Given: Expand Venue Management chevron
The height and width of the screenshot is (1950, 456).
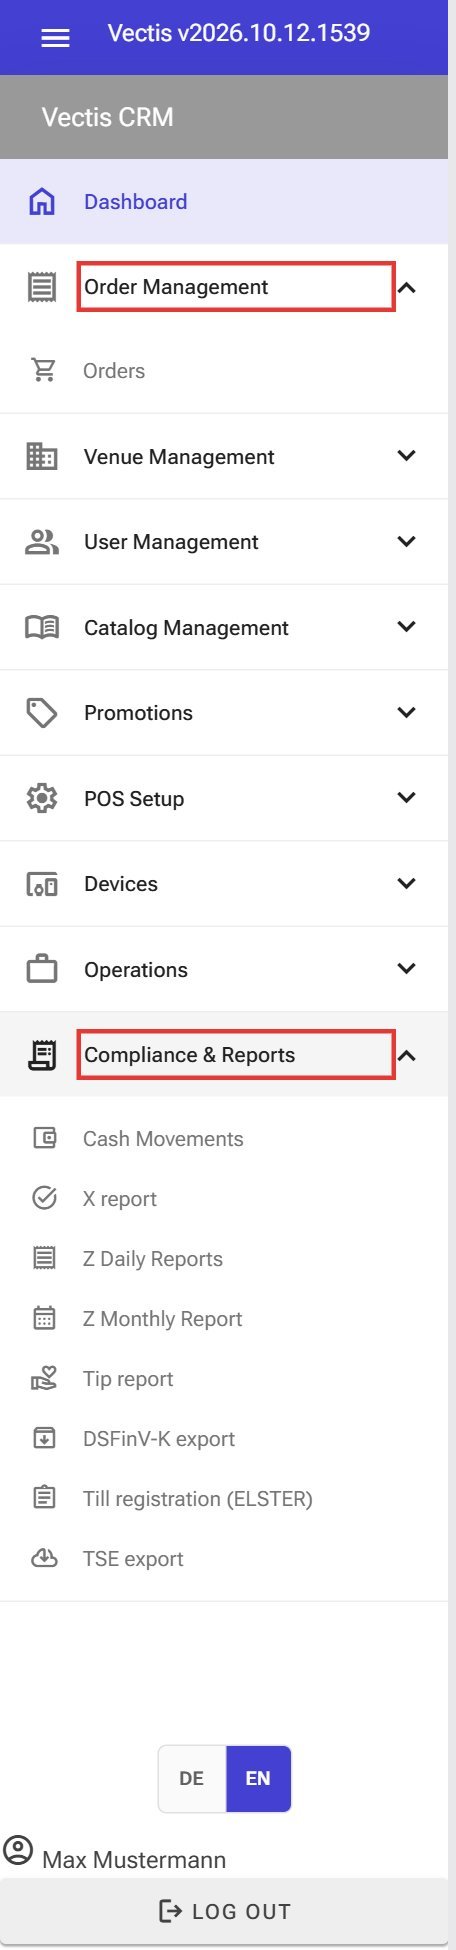Looking at the screenshot, I should (x=406, y=456).
